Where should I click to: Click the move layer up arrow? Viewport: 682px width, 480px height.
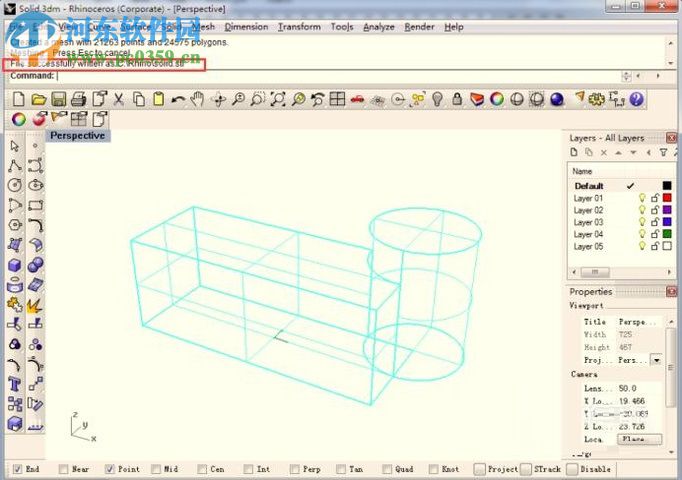tap(618, 153)
